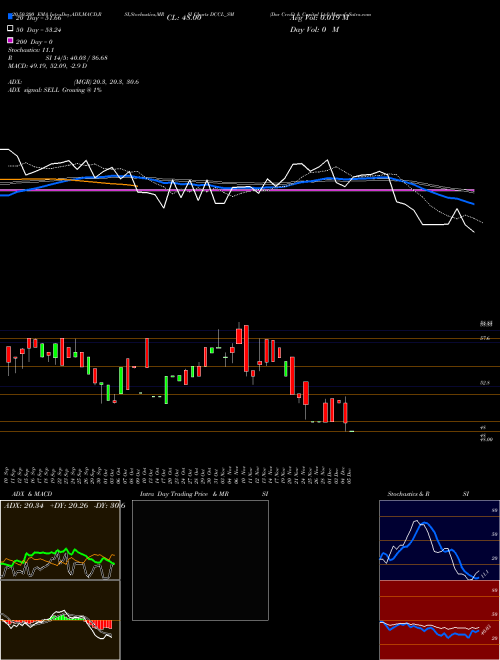
Task: Click the 'Stochastics: 11.1' reading
Action: coord(31,50)
